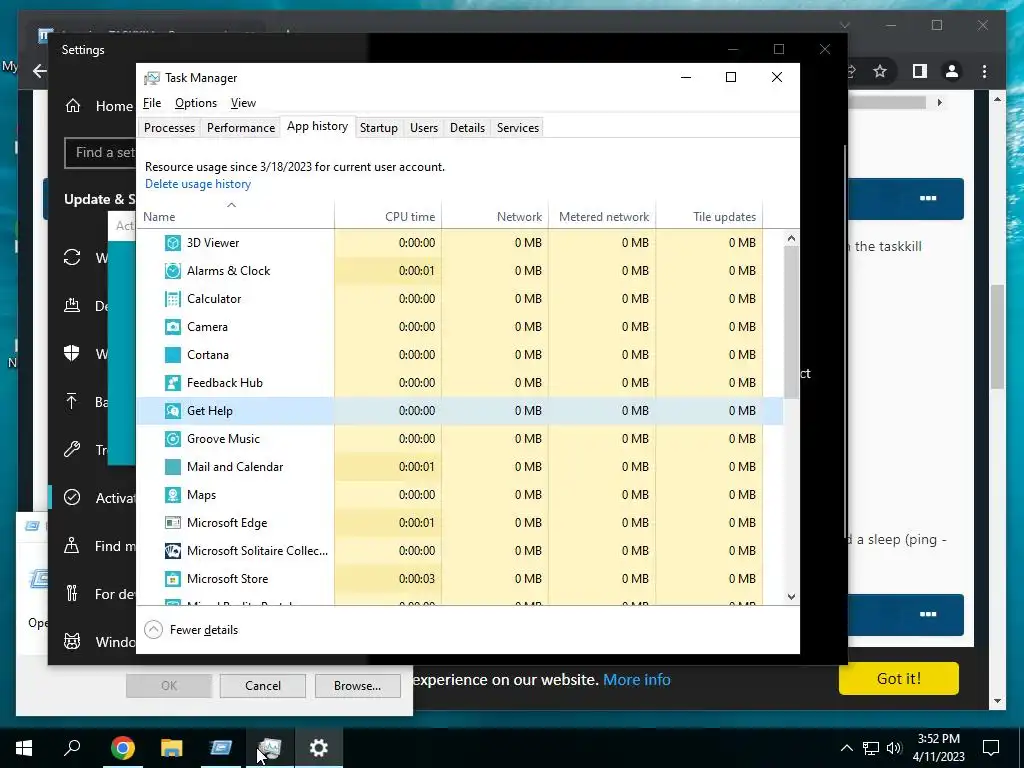
Task: Click the Alarms & Clock app icon
Action: coord(172,271)
